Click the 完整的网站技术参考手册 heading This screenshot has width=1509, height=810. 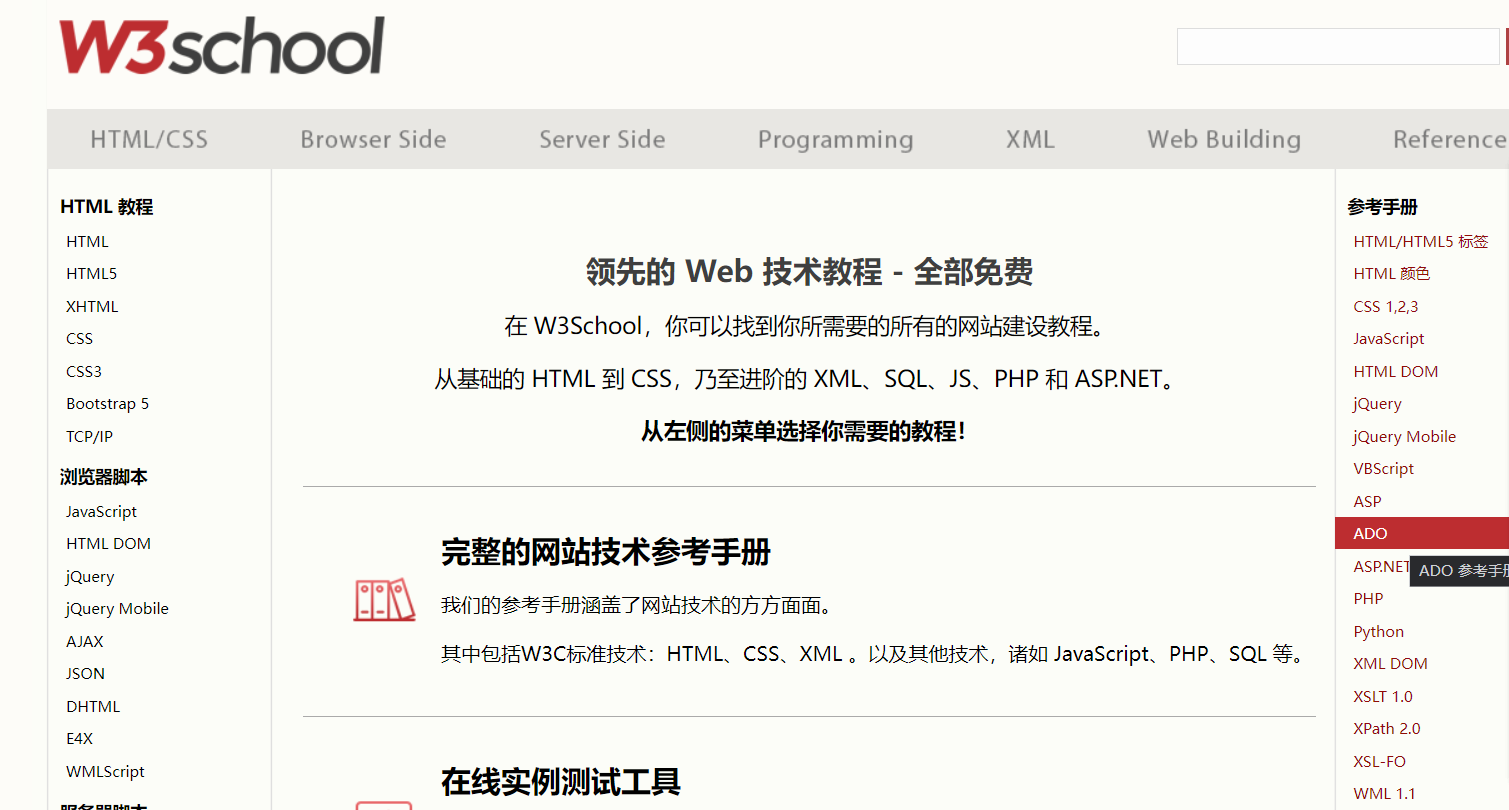pos(606,553)
